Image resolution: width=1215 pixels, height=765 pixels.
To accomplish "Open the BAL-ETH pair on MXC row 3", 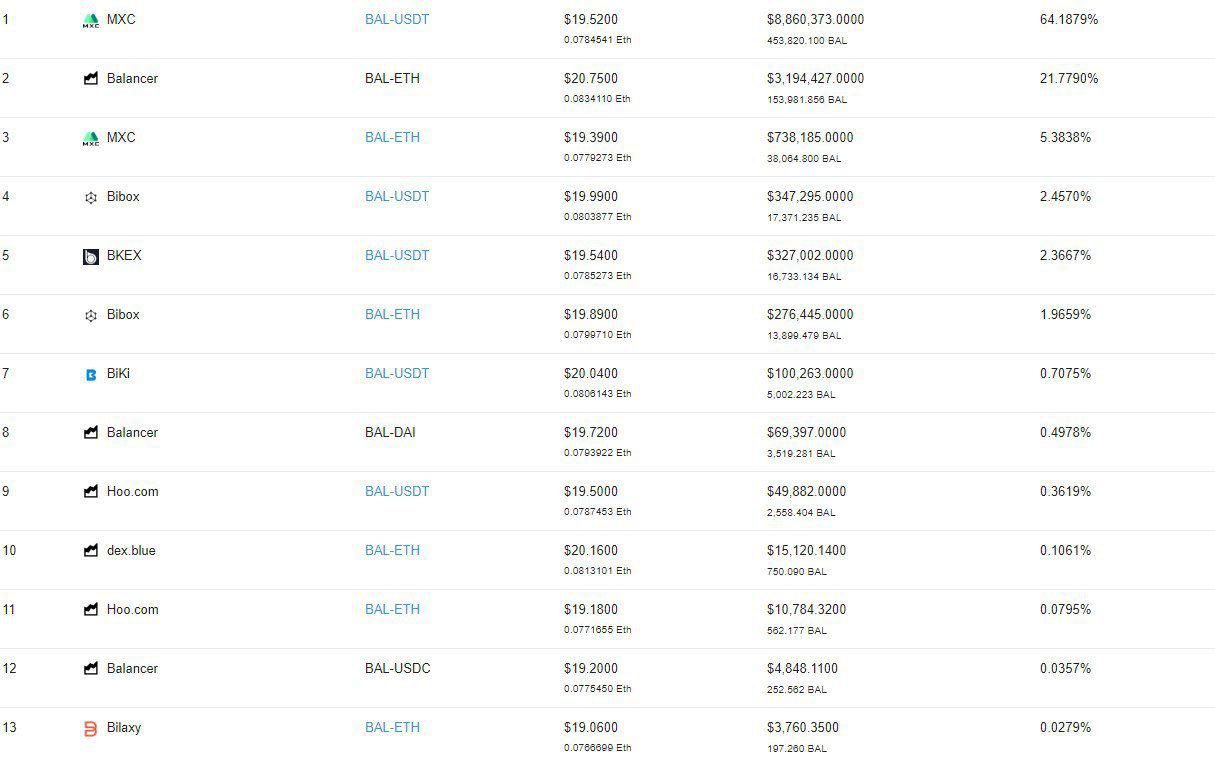I will 392,137.
